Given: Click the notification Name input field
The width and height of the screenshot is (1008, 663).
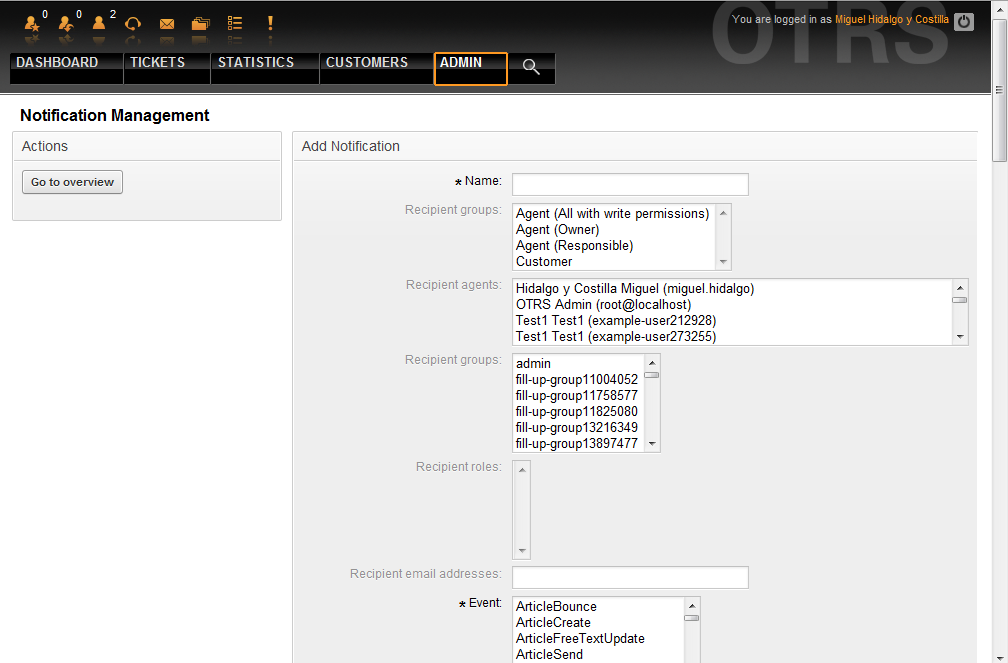Looking at the screenshot, I should pos(630,184).
